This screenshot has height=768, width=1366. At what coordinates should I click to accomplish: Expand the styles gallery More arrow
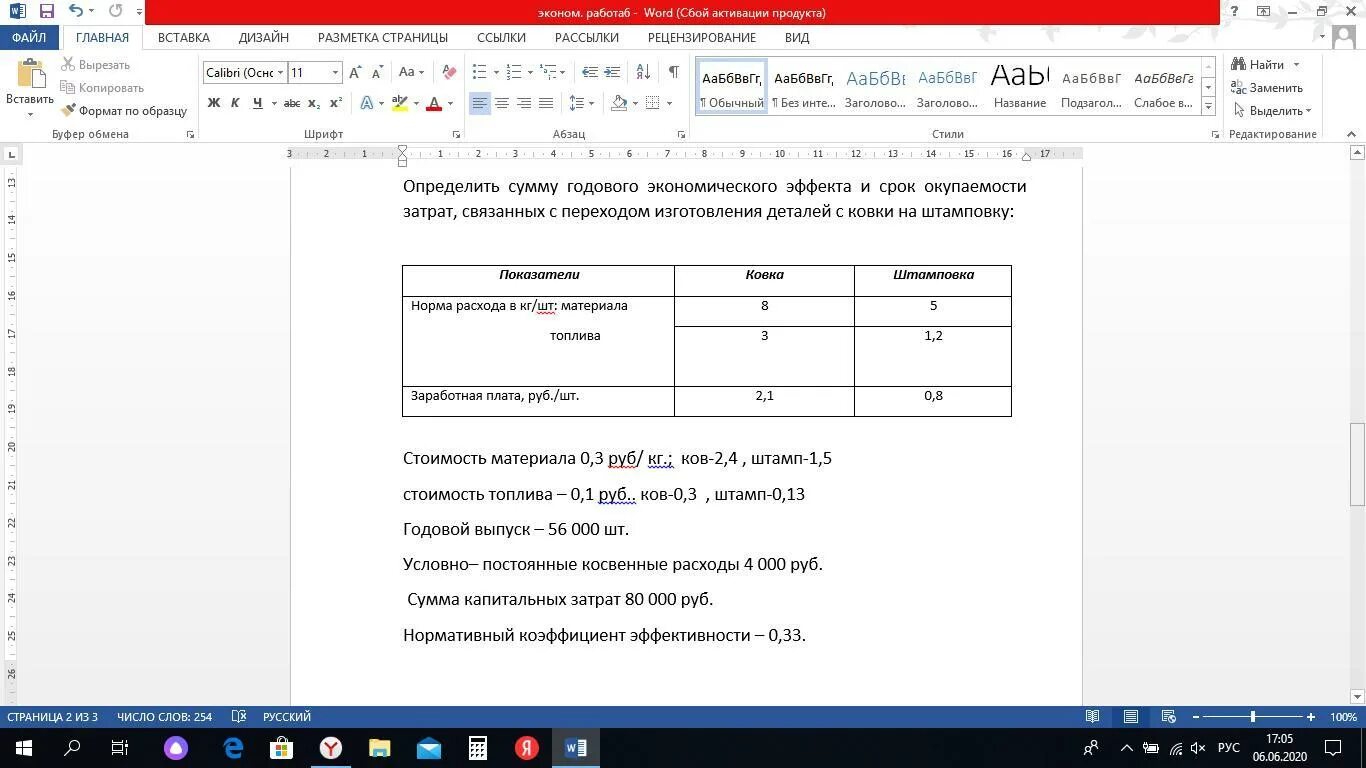[1209, 105]
